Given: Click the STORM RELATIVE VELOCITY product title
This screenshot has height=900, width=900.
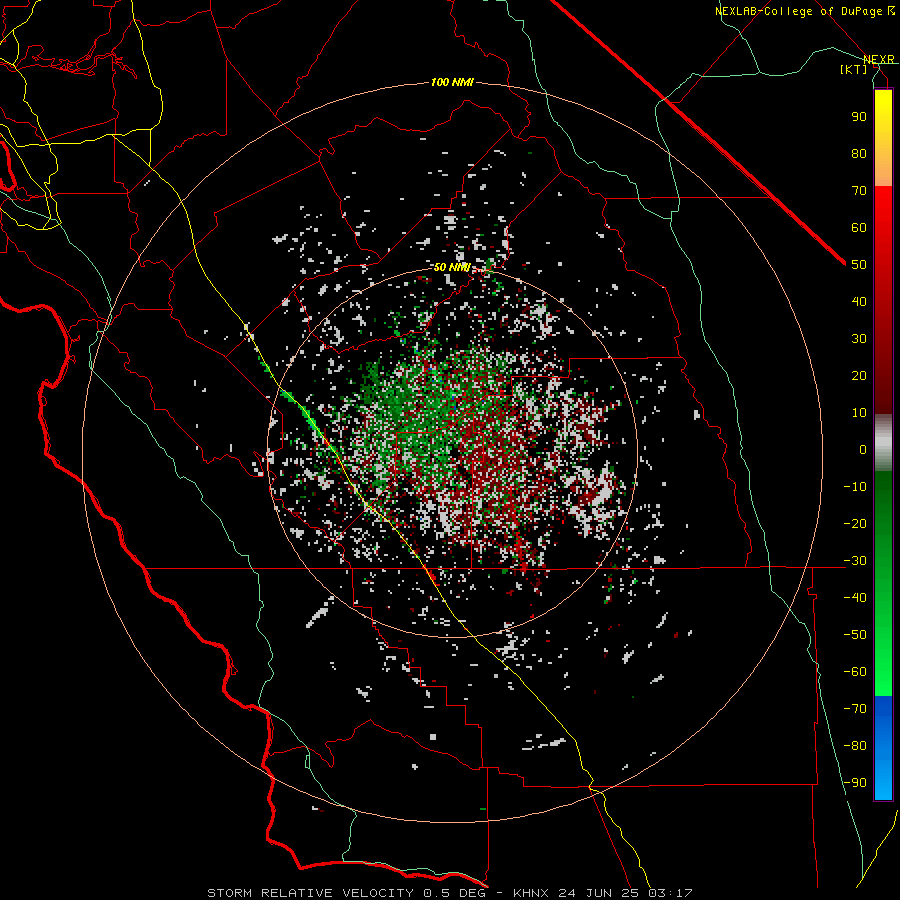Looking at the screenshot, I should tap(310, 893).
